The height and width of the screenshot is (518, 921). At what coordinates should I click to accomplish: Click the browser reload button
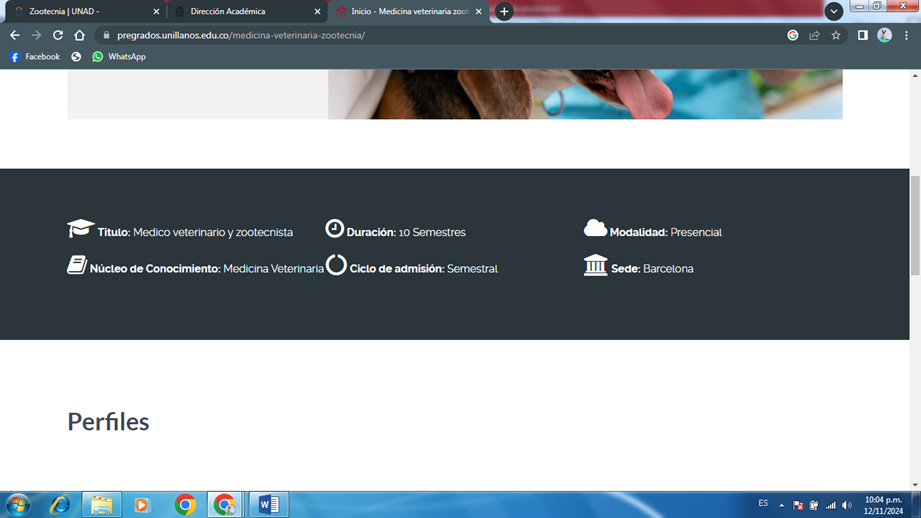(x=58, y=35)
